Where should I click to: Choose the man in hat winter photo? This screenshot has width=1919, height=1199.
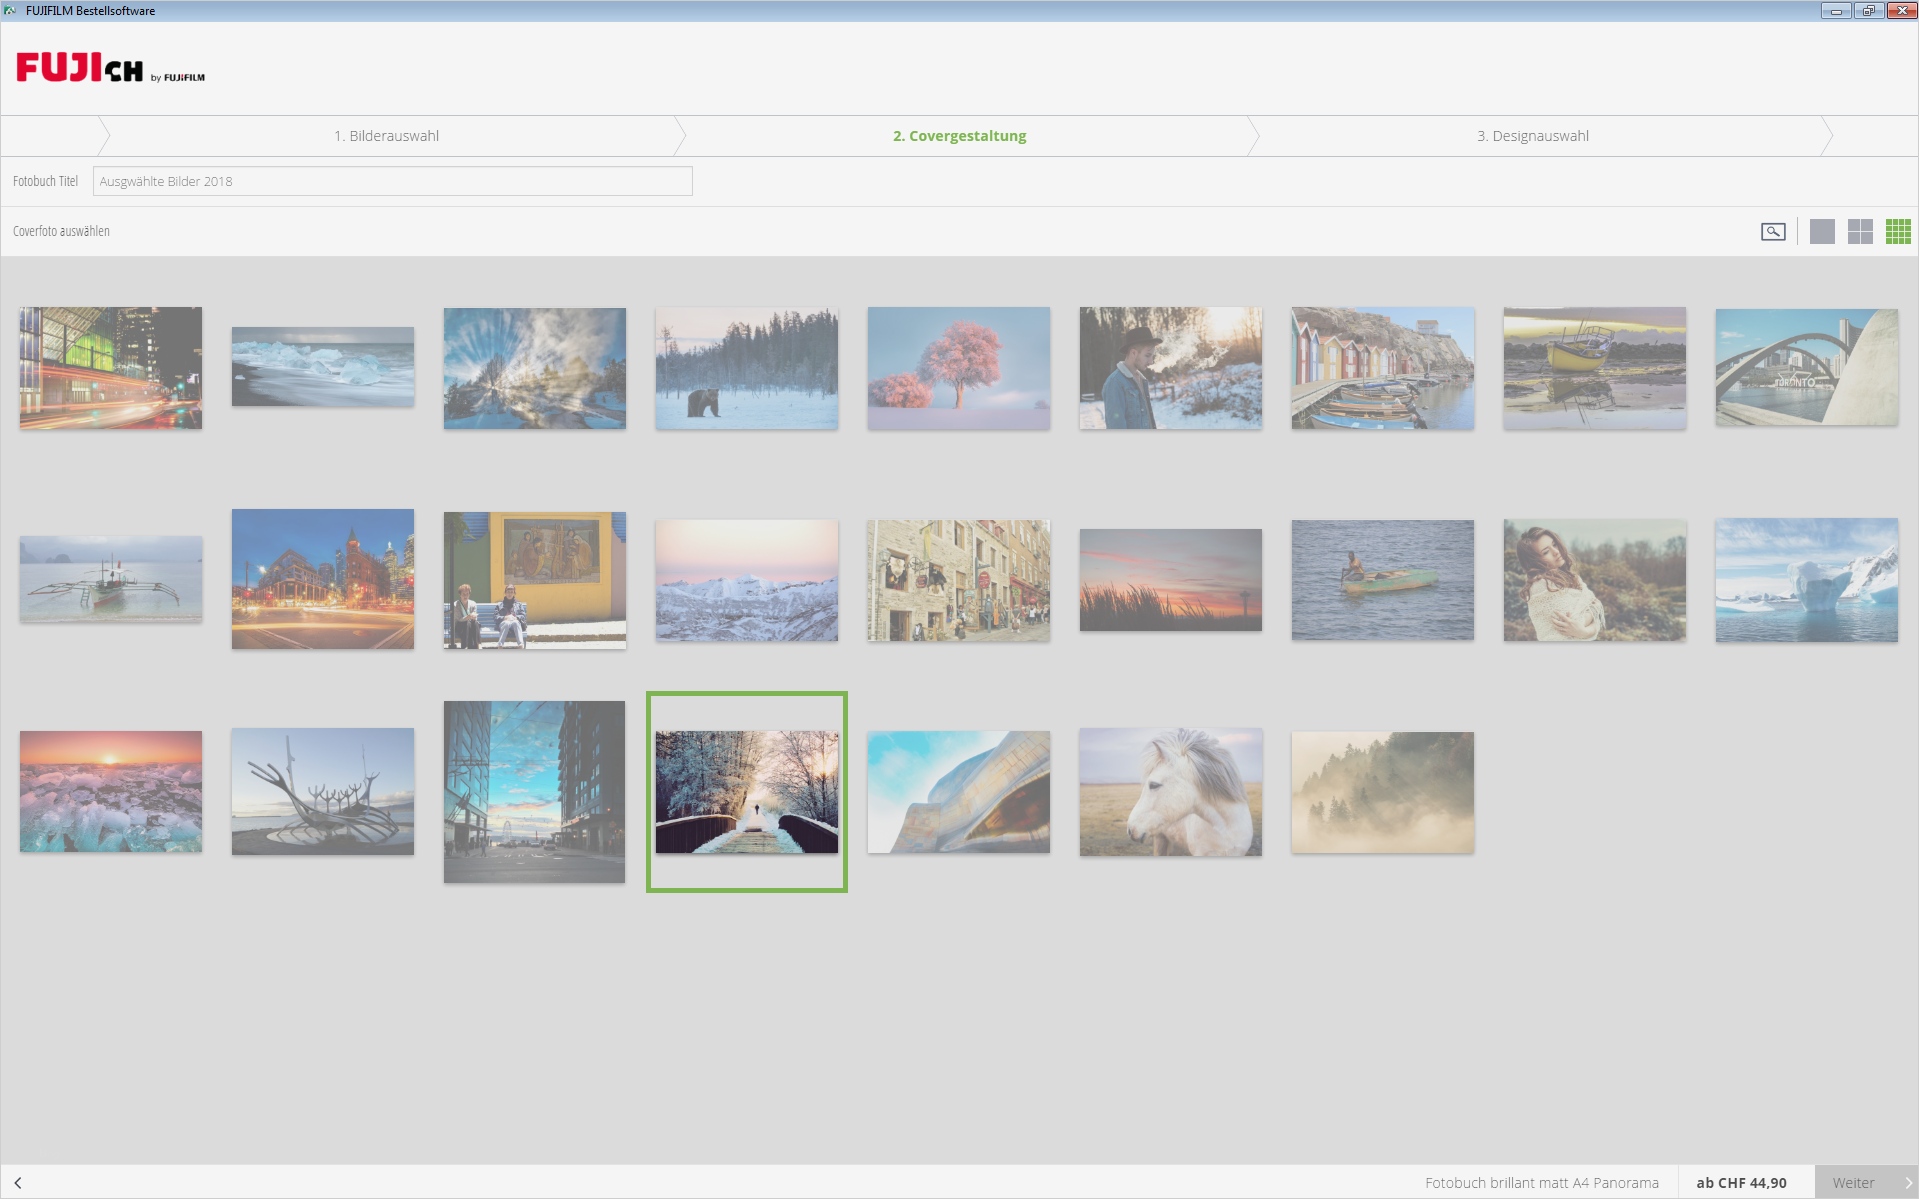click(1171, 368)
